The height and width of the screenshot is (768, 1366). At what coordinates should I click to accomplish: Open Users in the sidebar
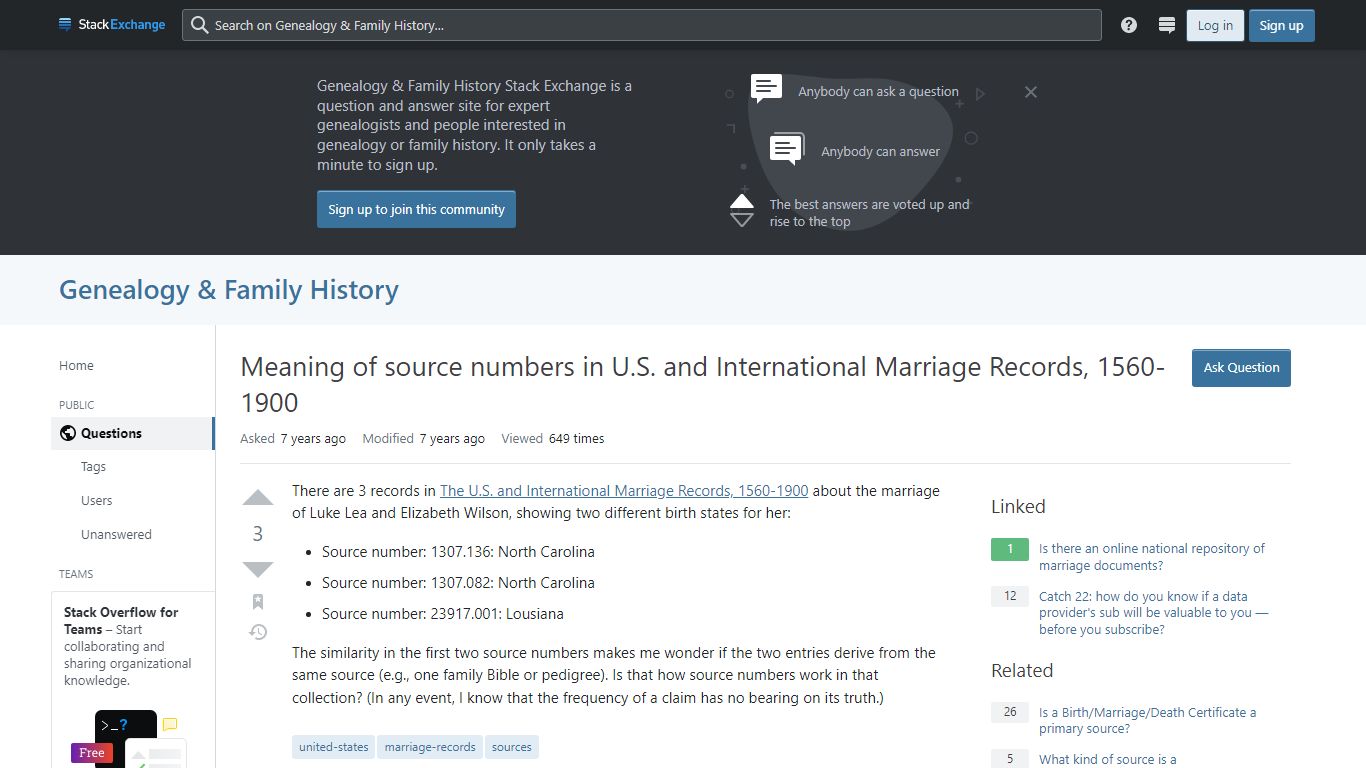96,501
